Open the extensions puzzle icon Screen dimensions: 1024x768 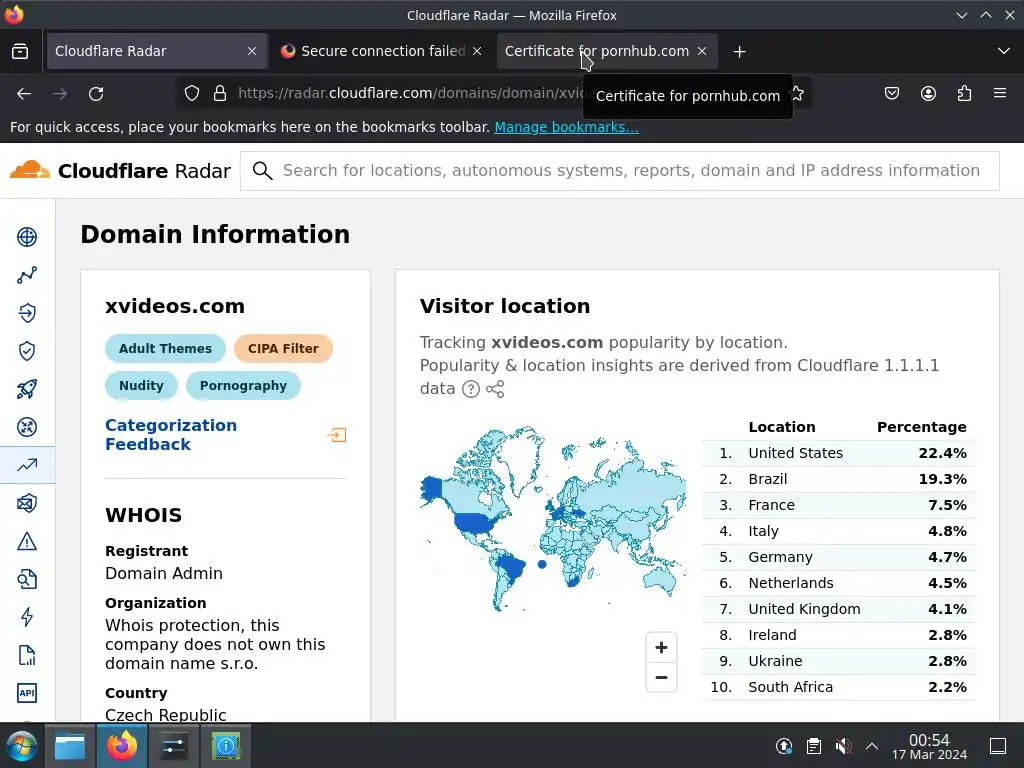(964, 93)
